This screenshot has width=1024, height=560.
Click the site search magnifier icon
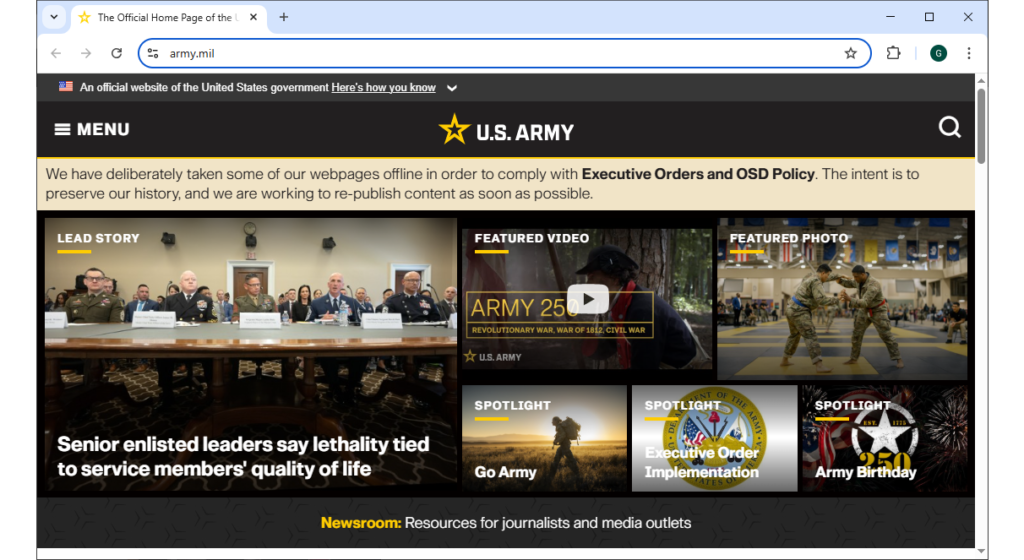coord(950,127)
